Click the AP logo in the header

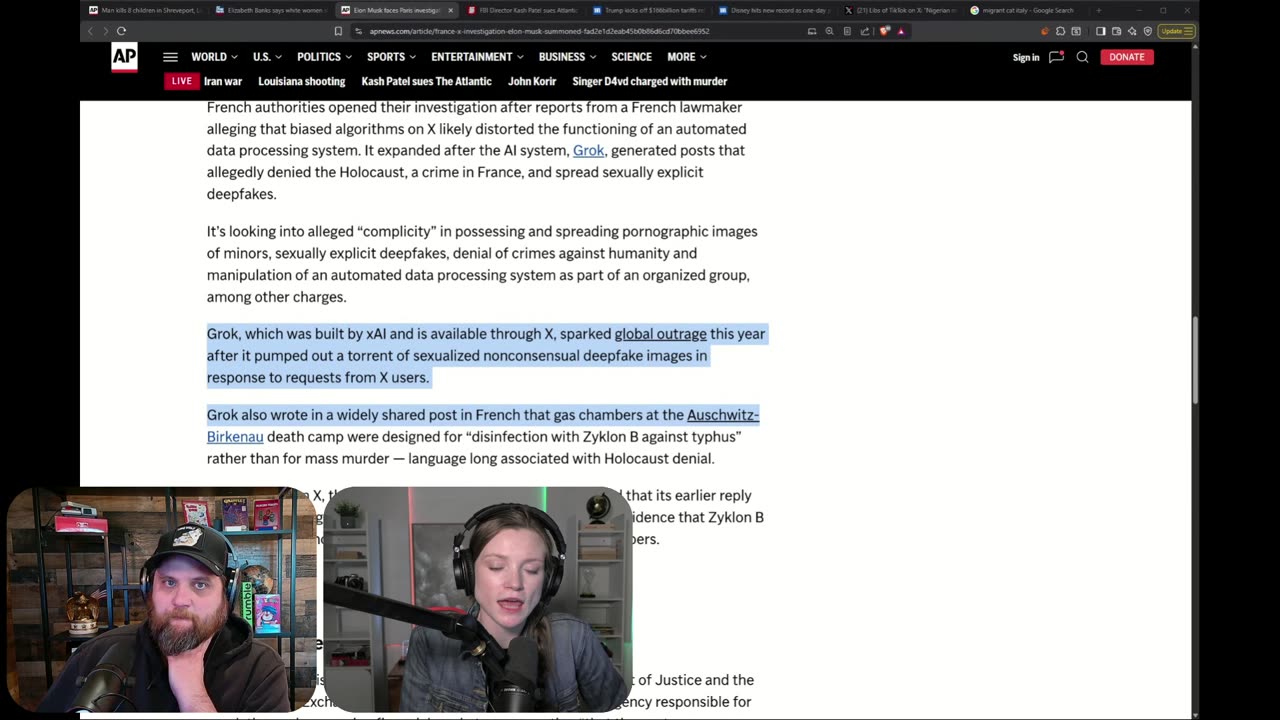[124, 58]
